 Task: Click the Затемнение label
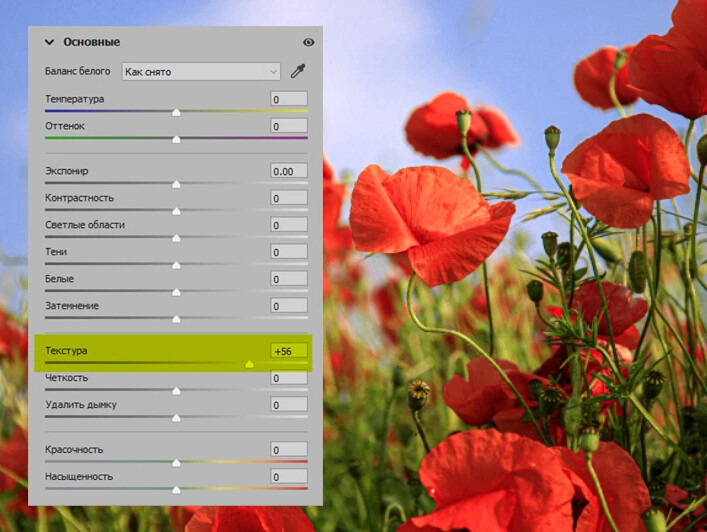72,306
